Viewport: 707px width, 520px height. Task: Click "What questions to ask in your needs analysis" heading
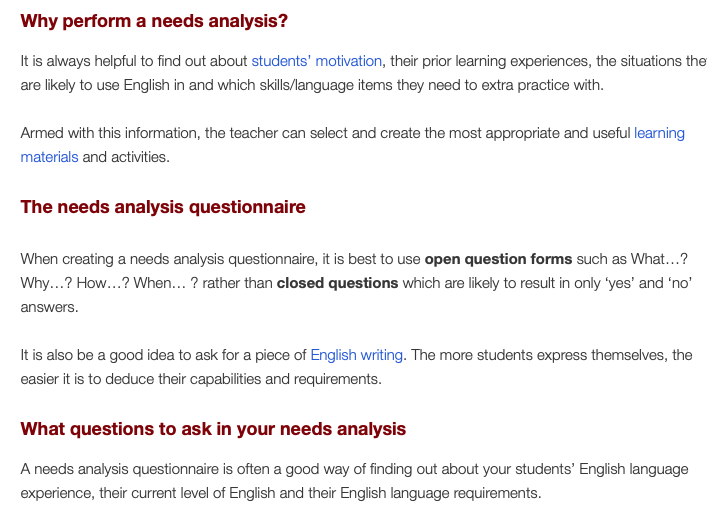tap(213, 430)
